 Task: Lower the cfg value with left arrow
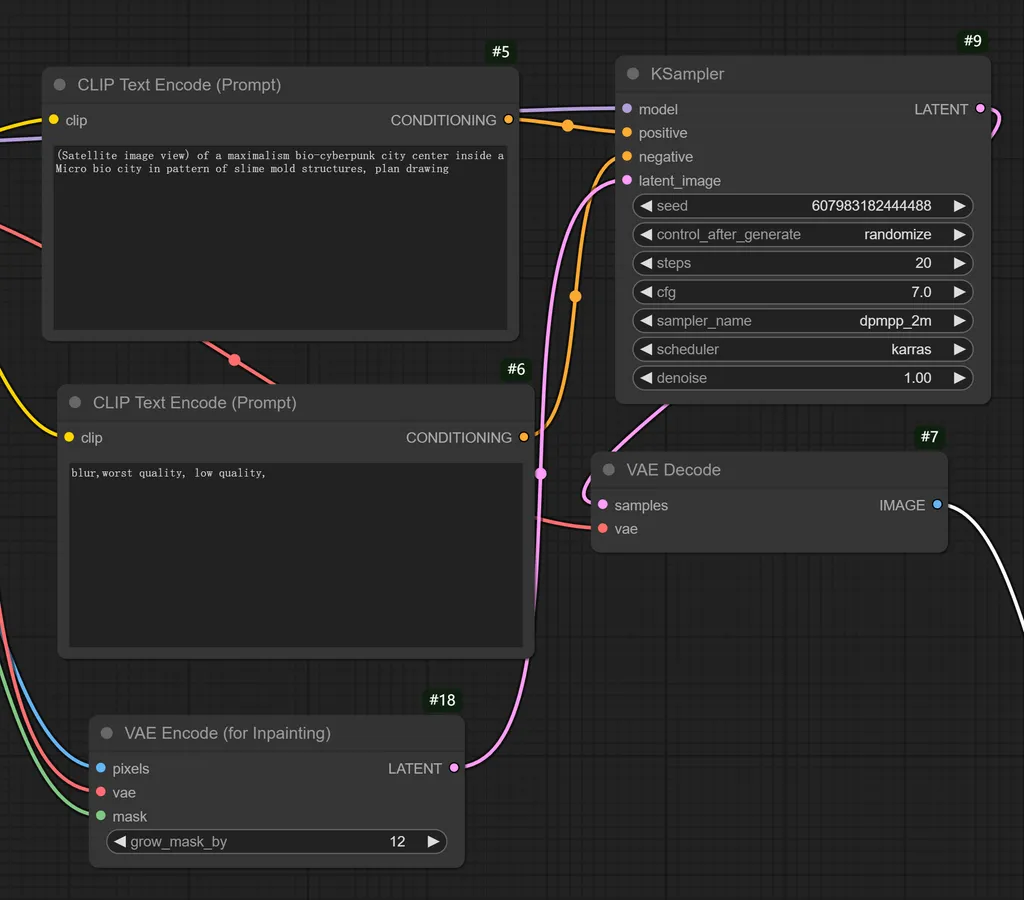click(646, 292)
